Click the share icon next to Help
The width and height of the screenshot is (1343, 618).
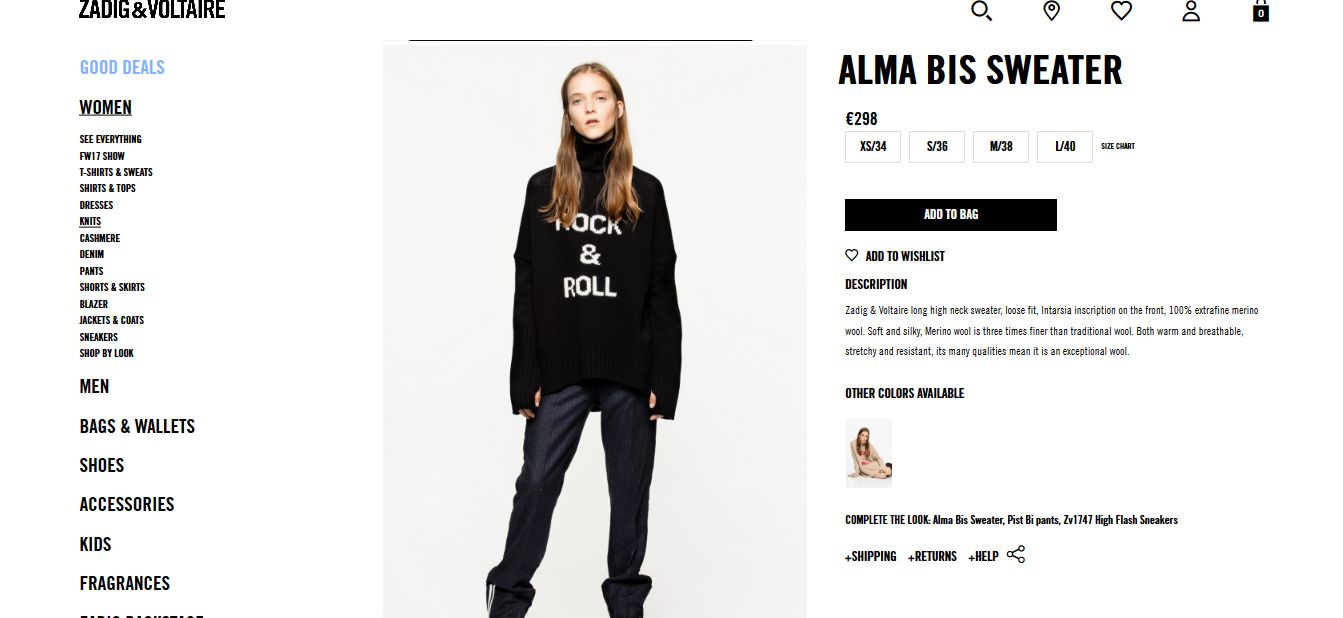pos(1016,554)
